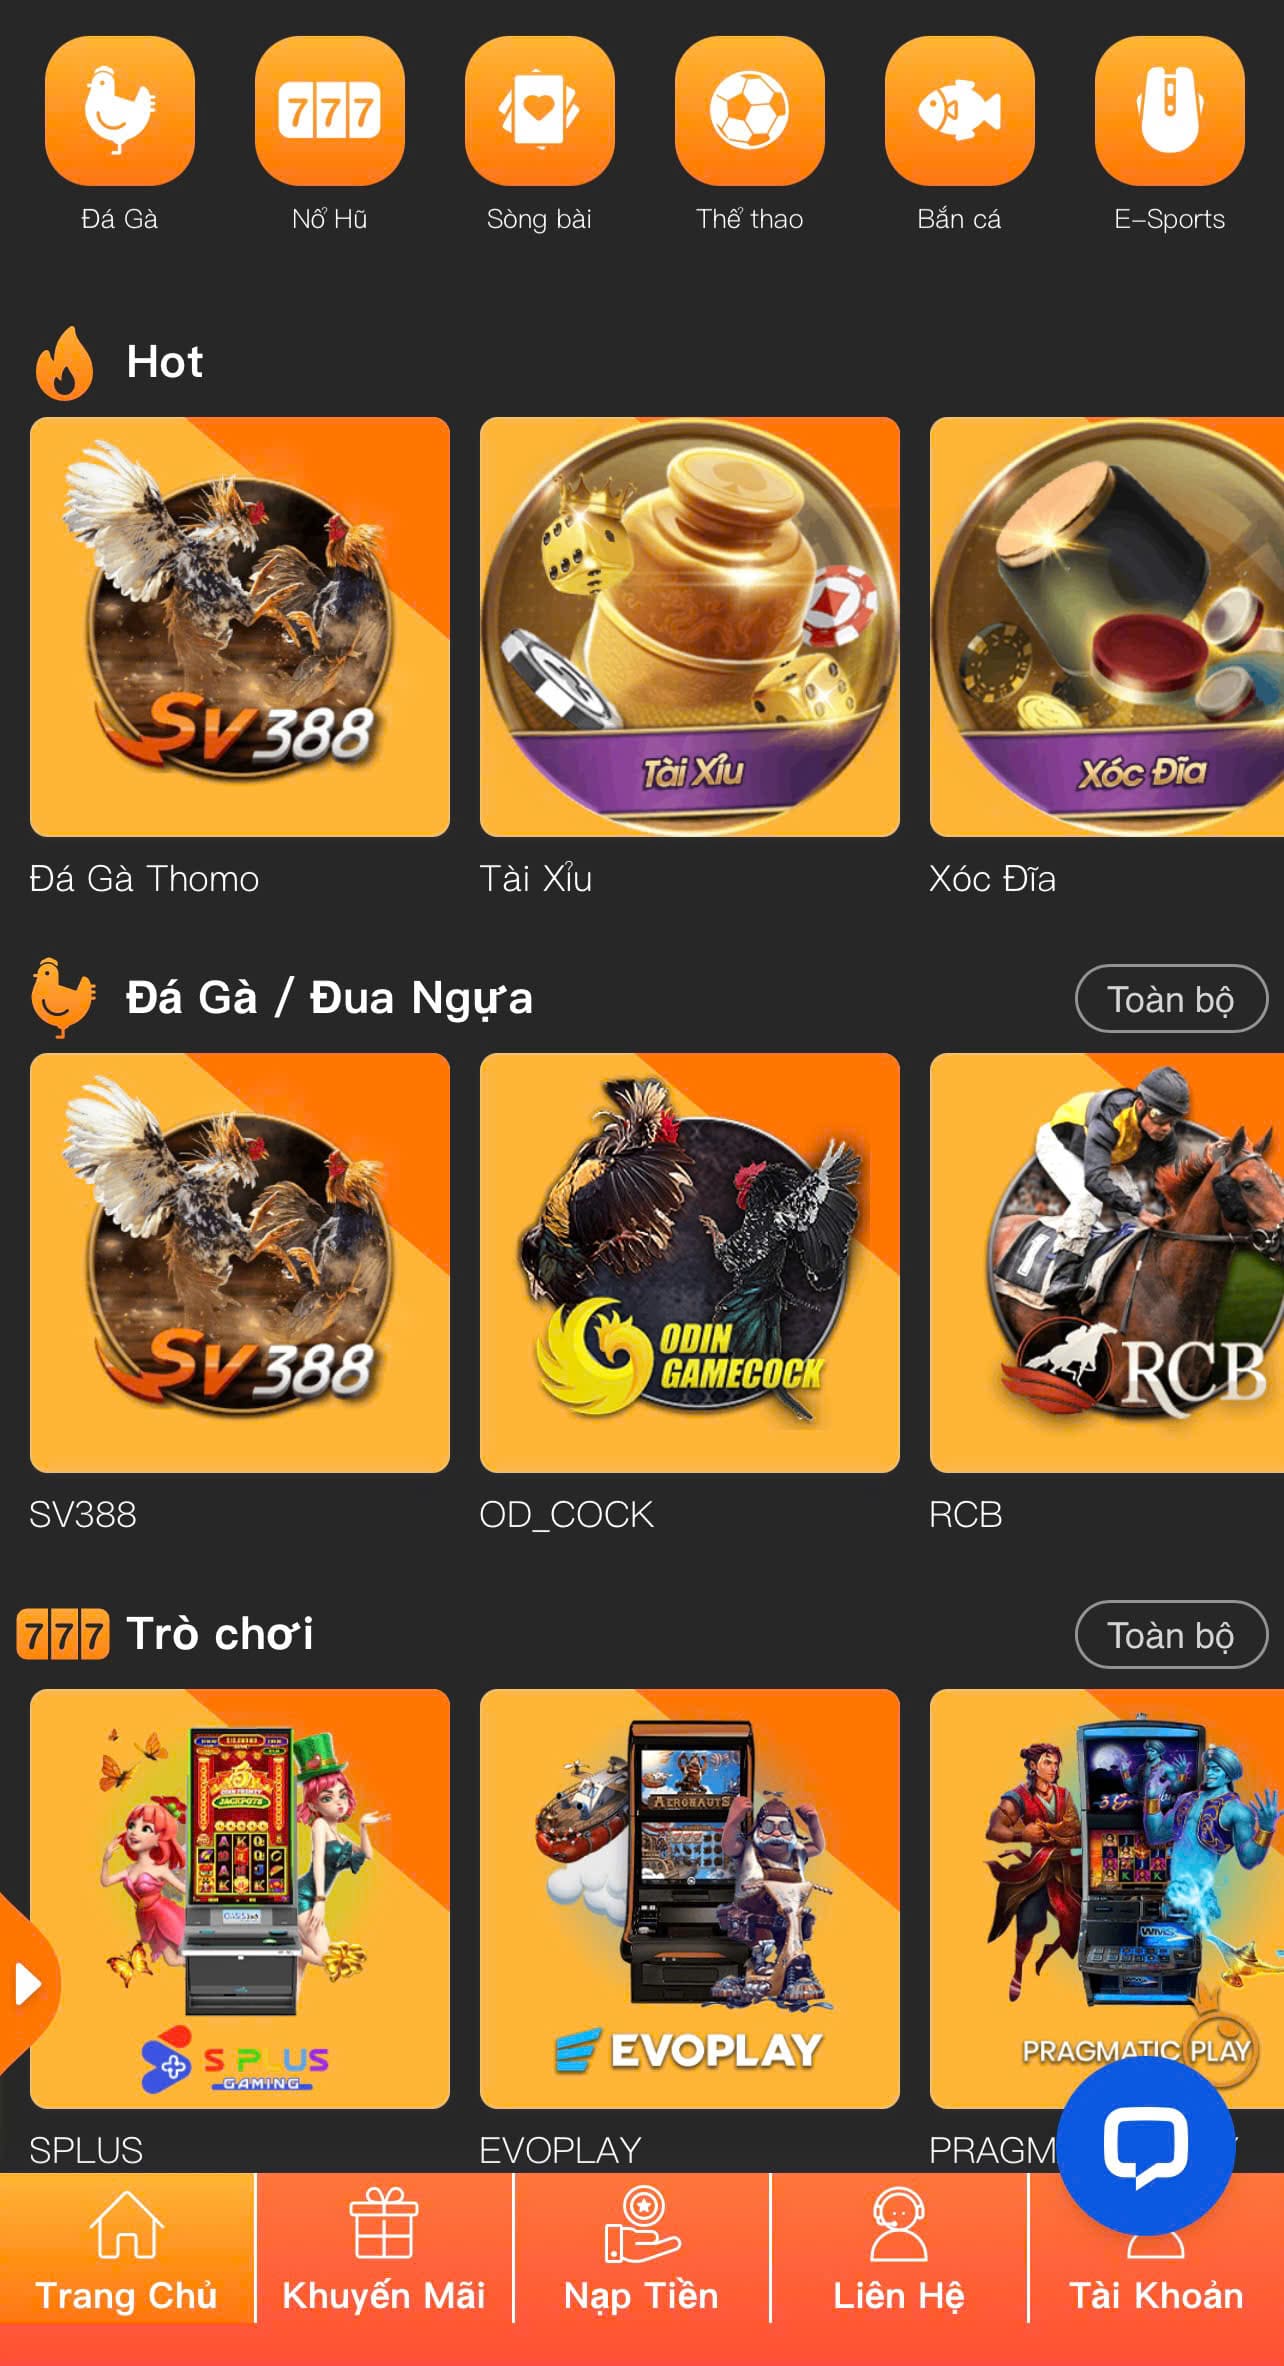1284x2366 pixels.
Task: Open the Bắn cá fish icon
Action: [x=960, y=111]
